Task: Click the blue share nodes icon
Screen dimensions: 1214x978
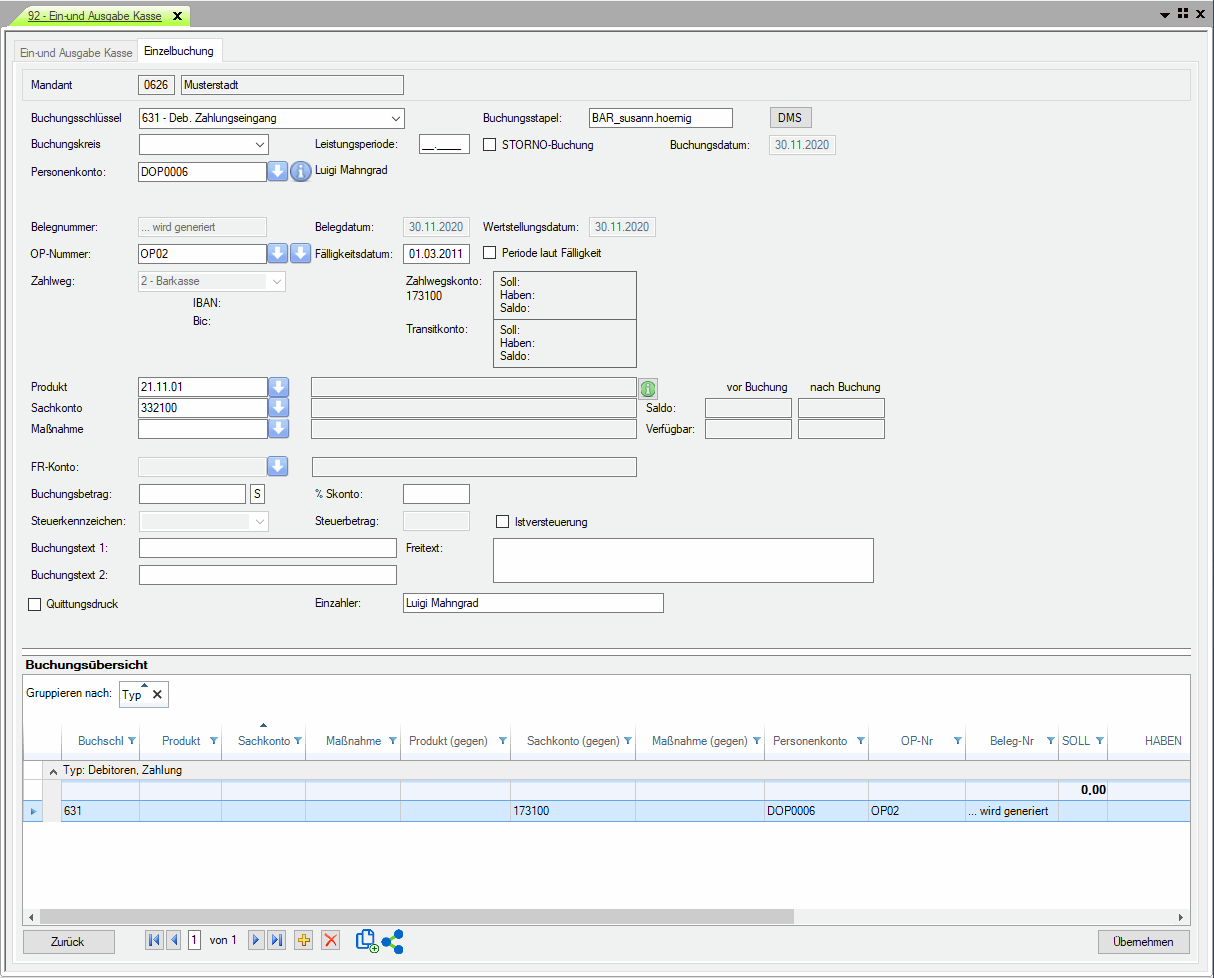Action: tap(393, 941)
